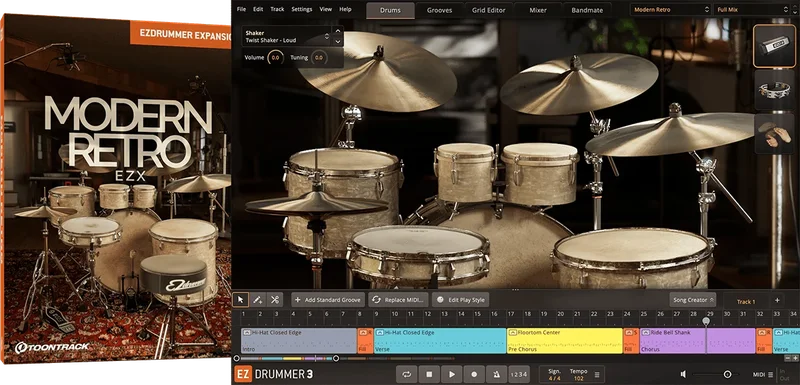Select the purple Chorus block

[697, 341]
